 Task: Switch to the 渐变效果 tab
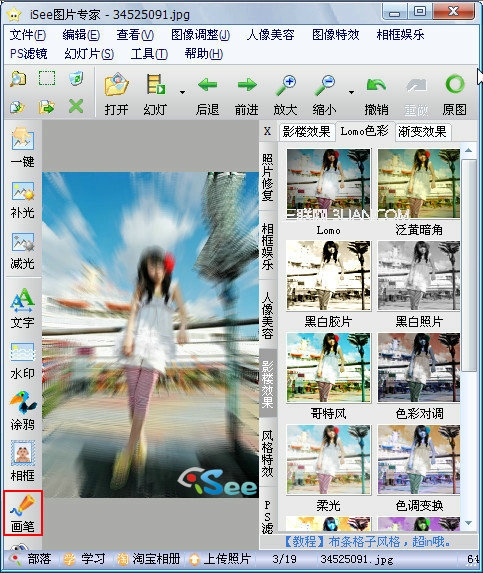click(x=423, y=132)
